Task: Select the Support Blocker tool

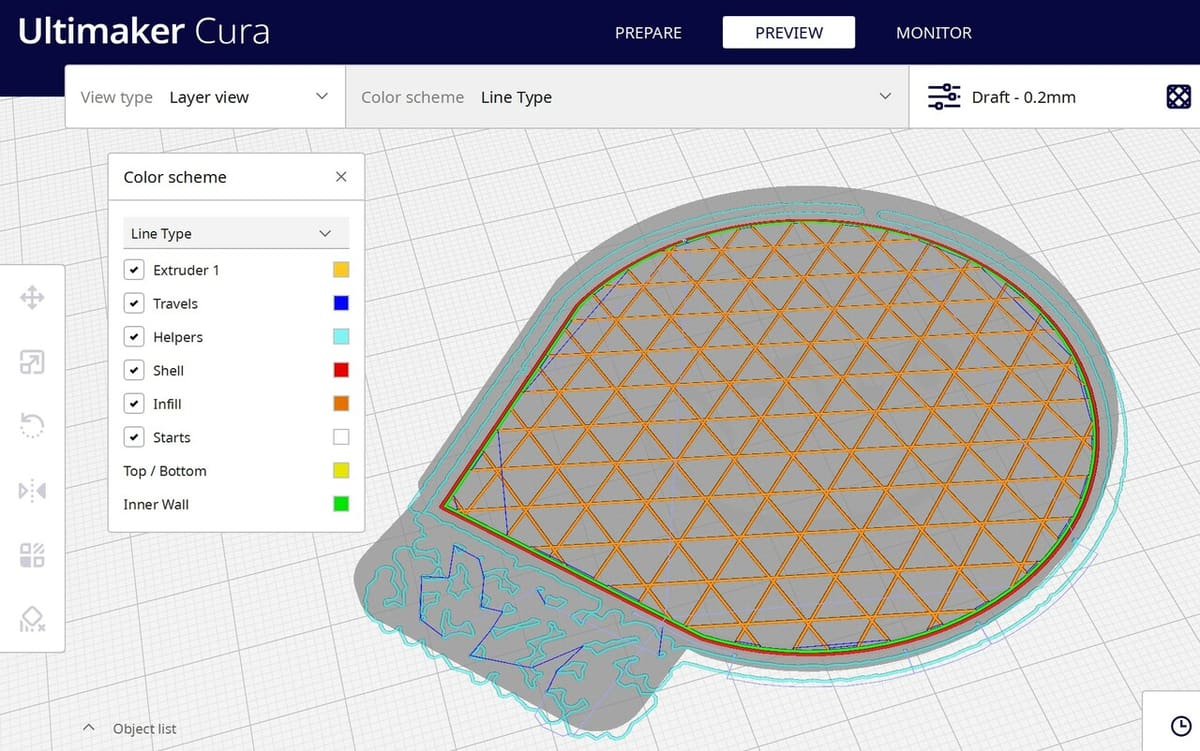Action: point(32,619)
